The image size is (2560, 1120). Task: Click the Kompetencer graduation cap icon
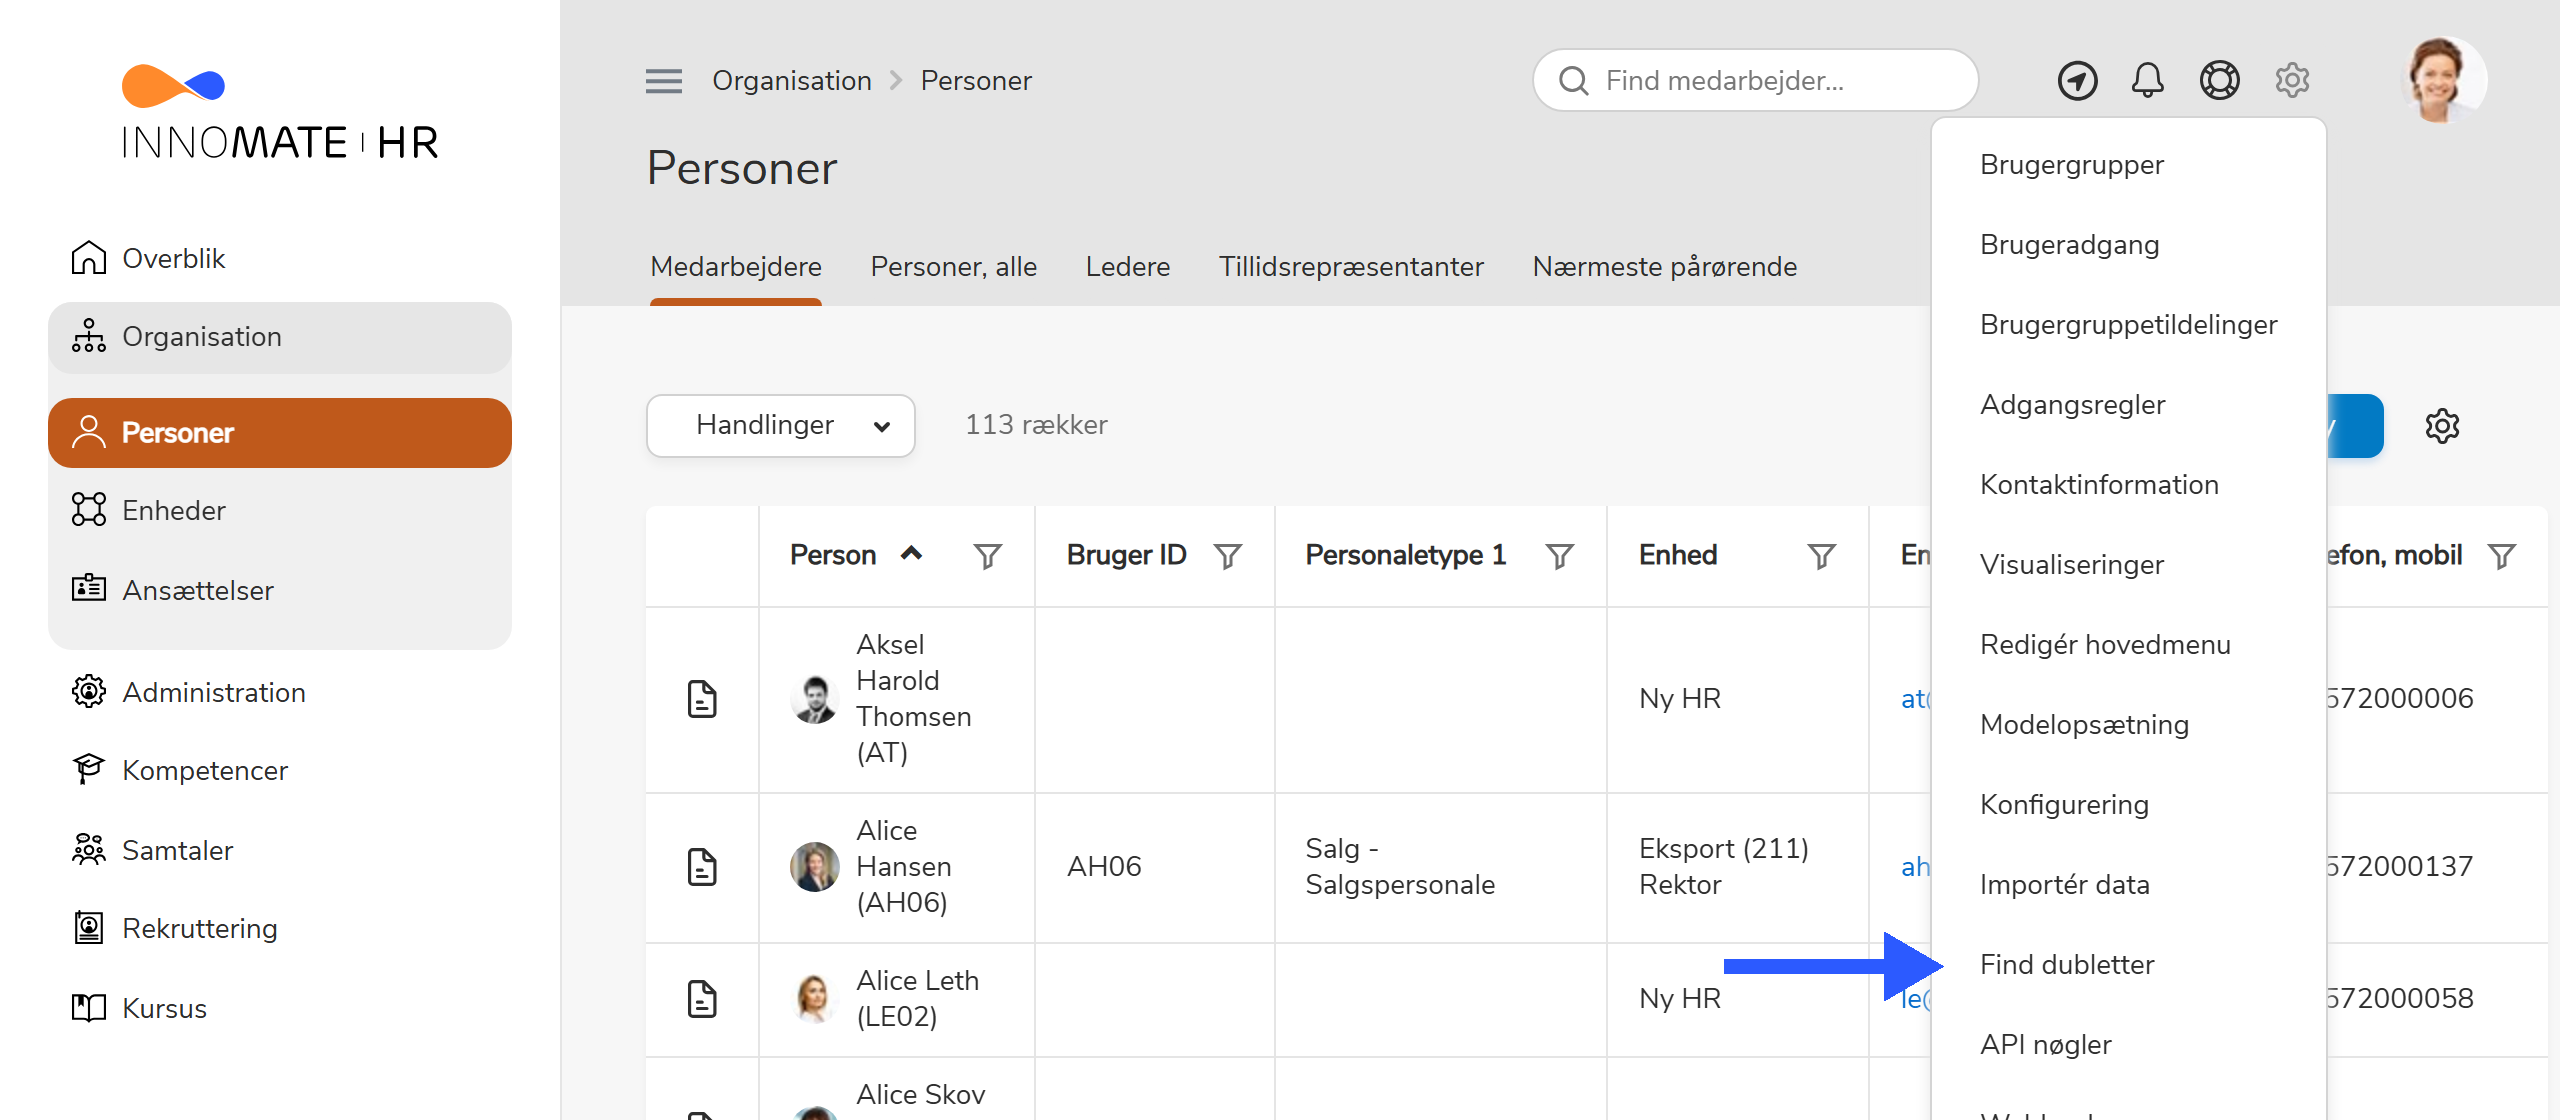[x=89, y=770]
